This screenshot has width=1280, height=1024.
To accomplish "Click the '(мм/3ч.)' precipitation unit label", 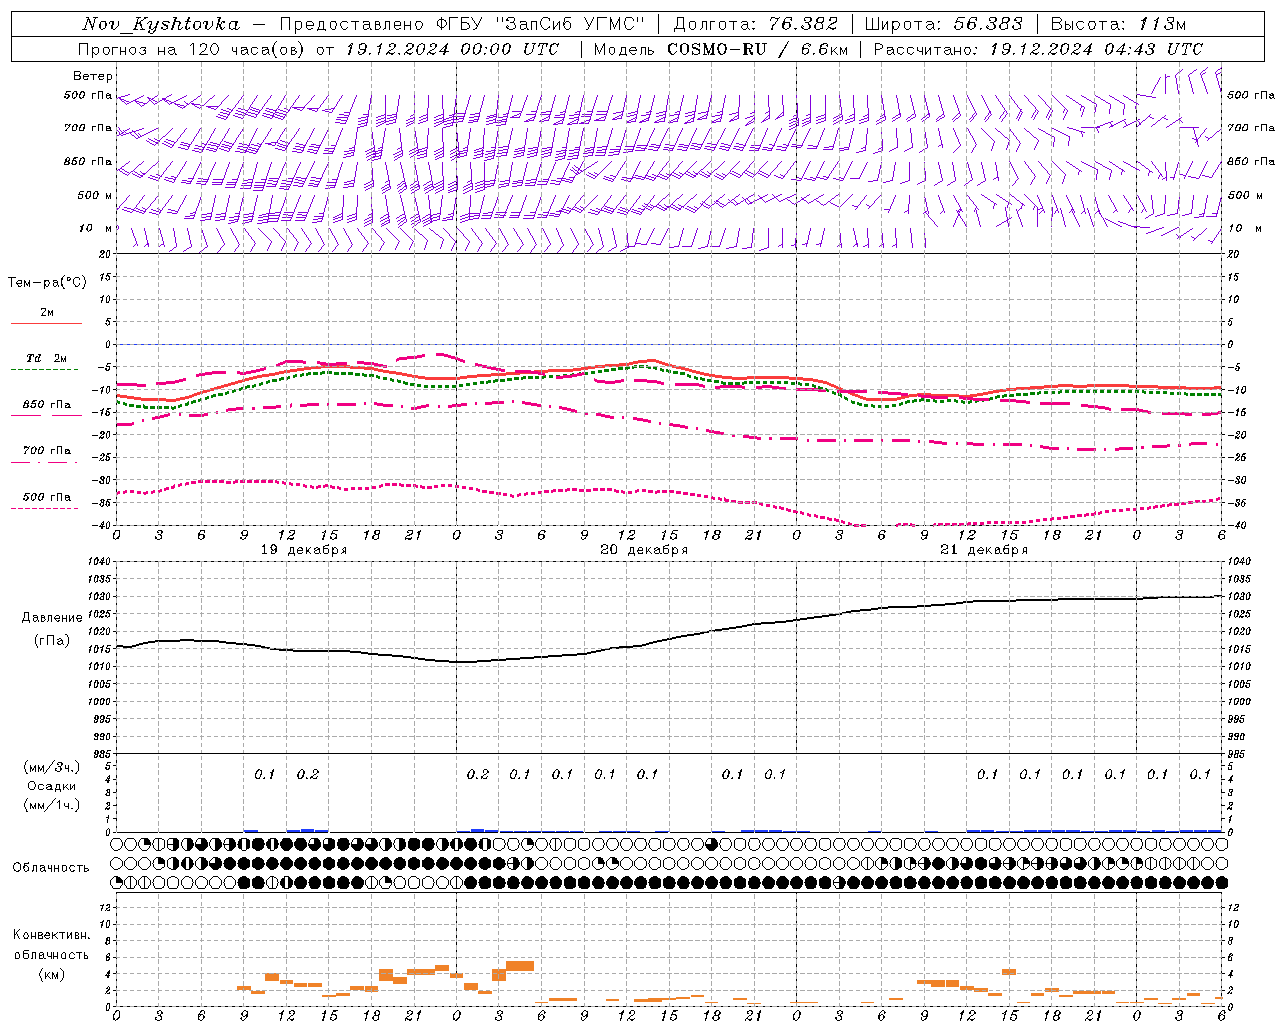I will pos(52,767).
